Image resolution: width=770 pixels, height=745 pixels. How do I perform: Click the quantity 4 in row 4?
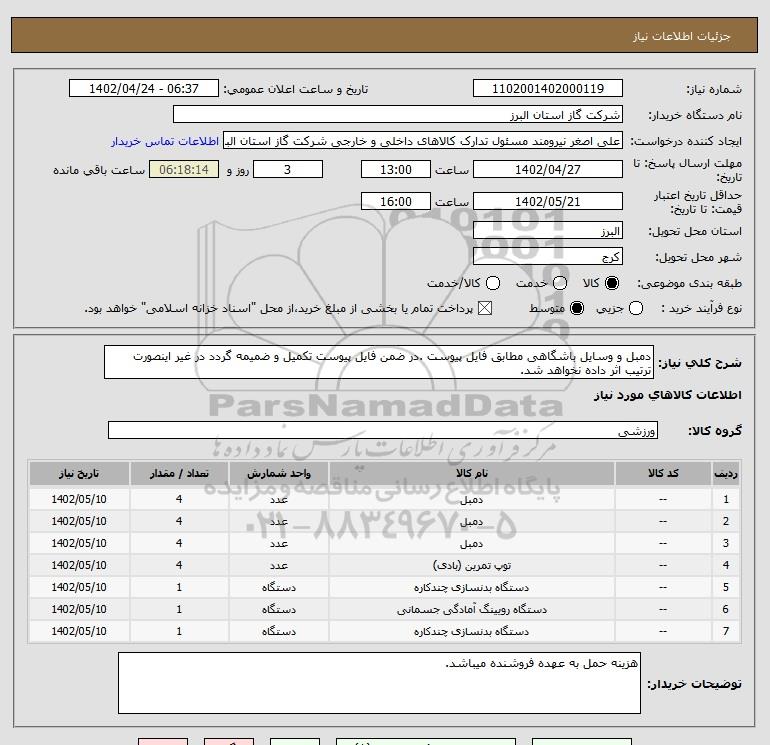click(x=179, y=565)
